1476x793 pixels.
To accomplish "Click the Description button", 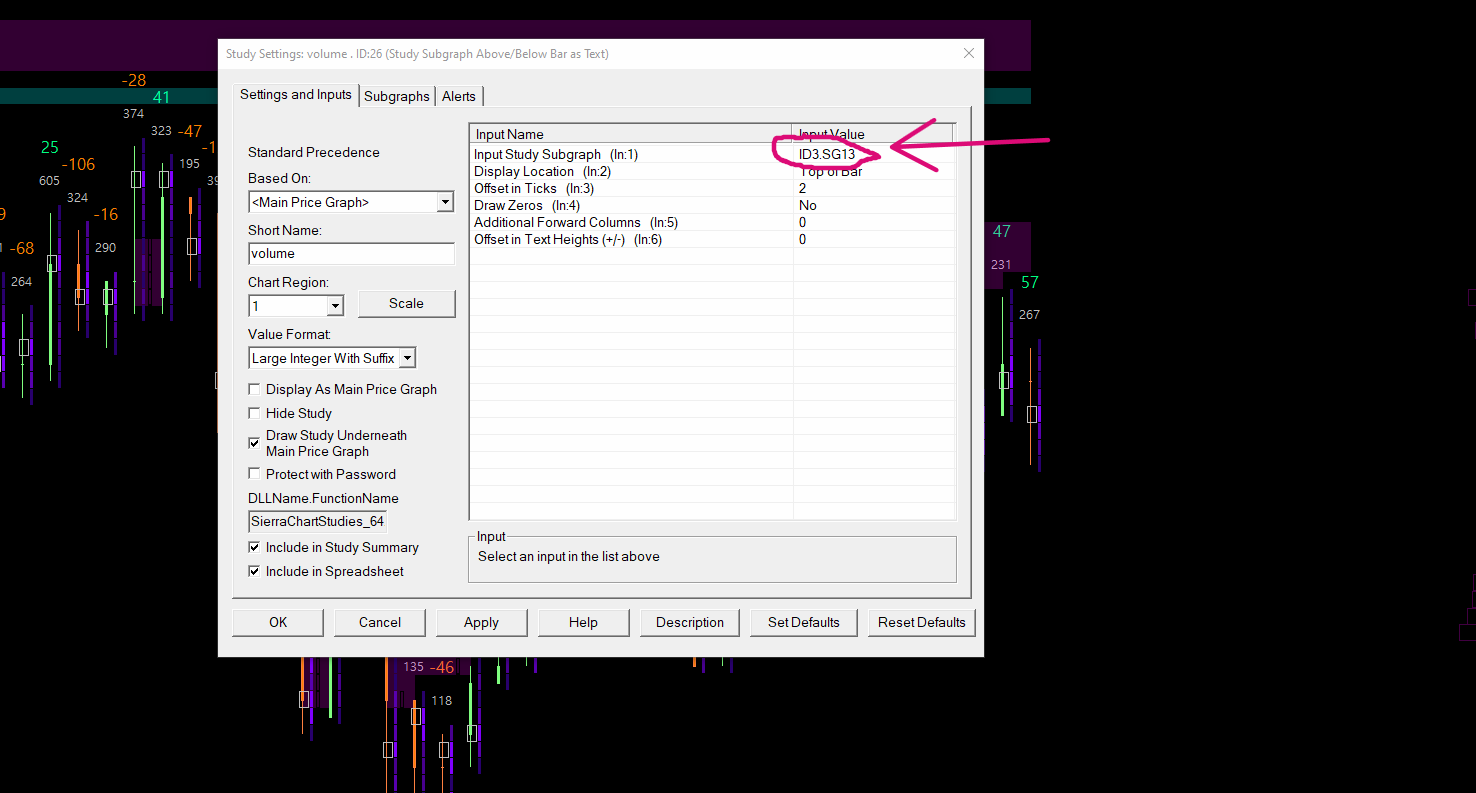I will tap(690, 622).
